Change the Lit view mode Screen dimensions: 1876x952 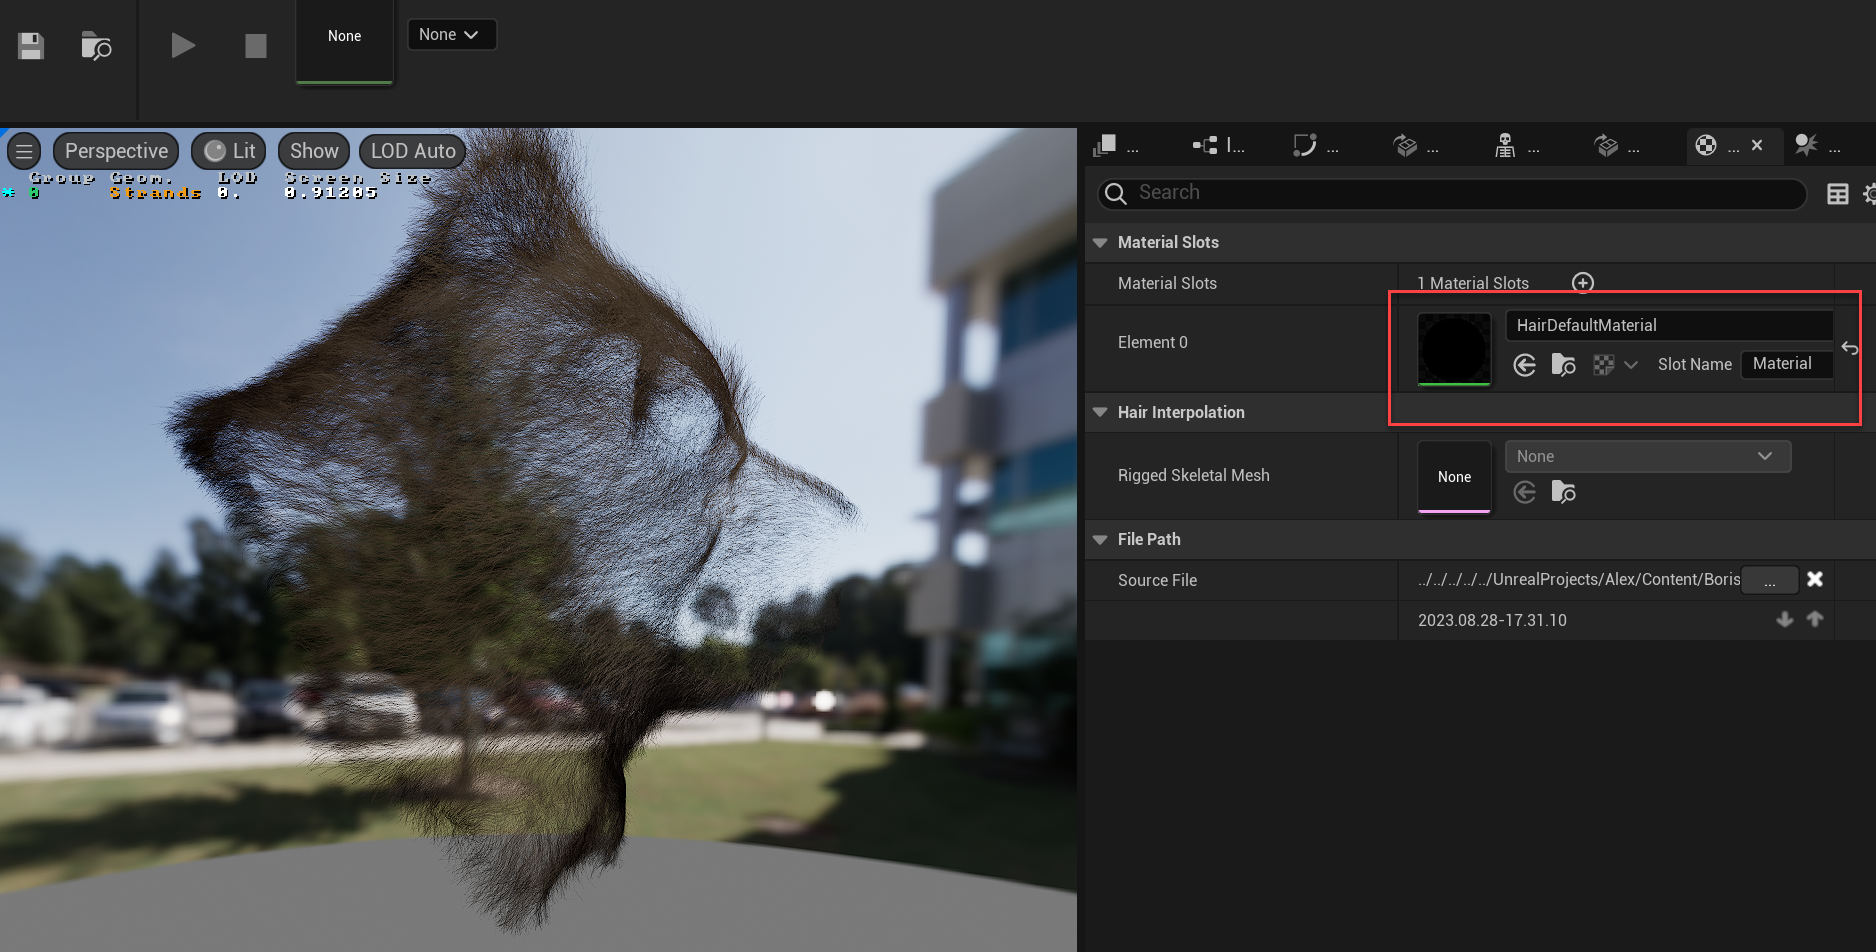[x=229, y=151]
